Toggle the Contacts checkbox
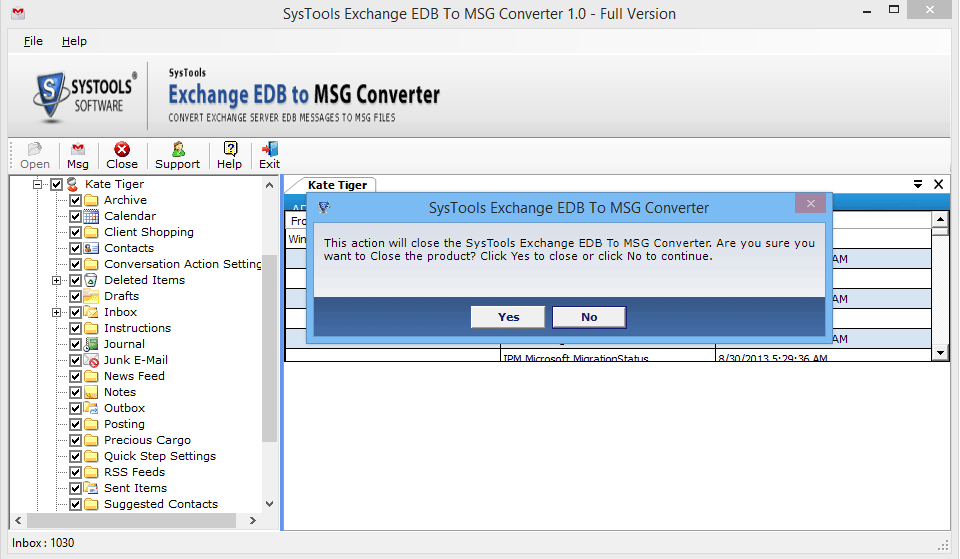The image size is (960, 559). 75,248
